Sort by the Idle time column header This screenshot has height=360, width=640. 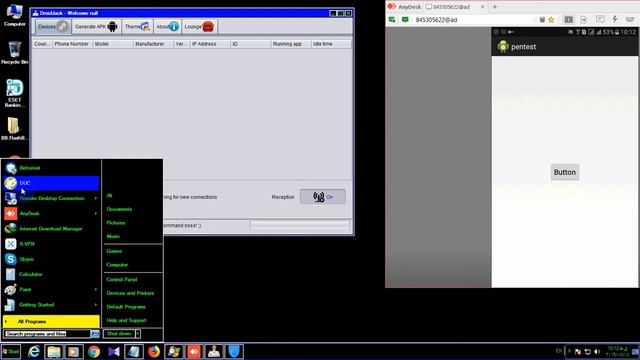tap(331, 44)
